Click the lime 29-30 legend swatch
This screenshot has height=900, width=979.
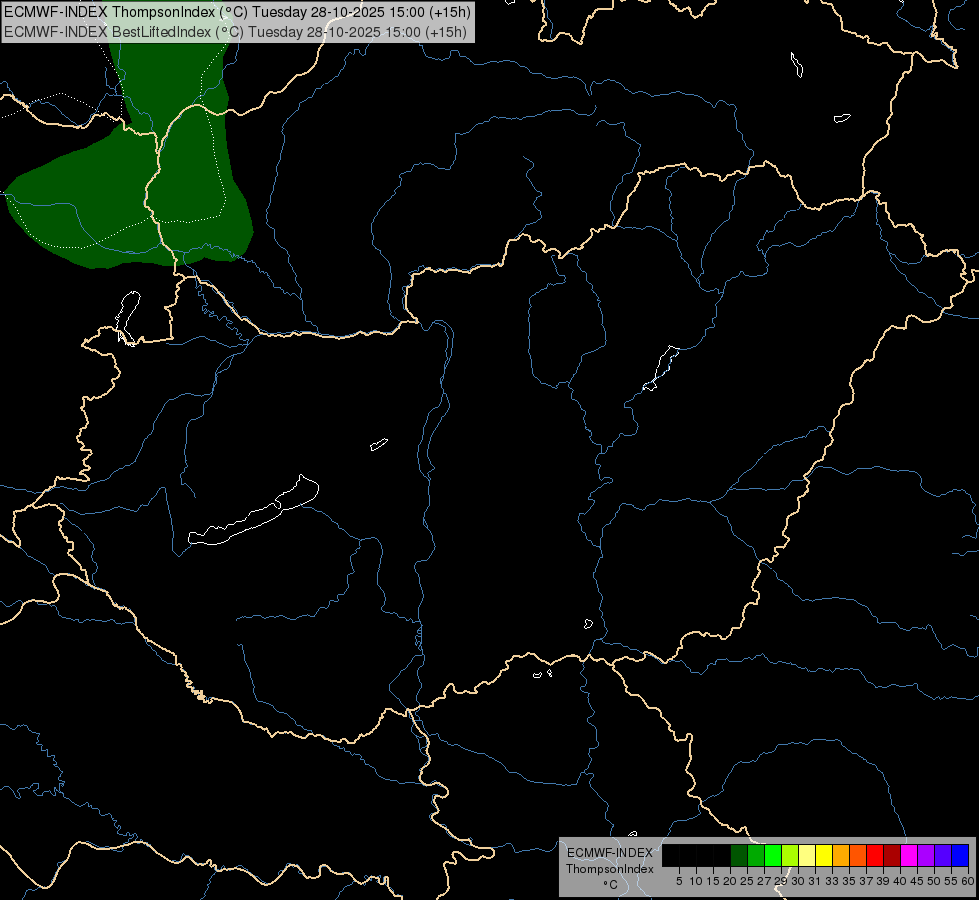click(x=790, y=855)
